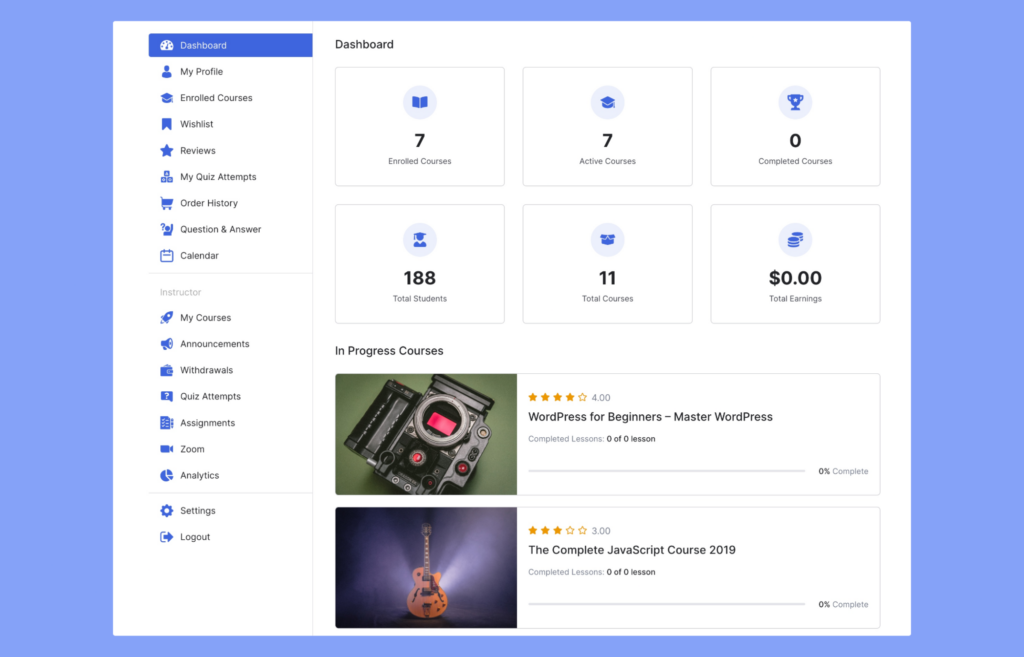Click the Total Earnings stat card
Screen dimensions: 1024x657
794,263
